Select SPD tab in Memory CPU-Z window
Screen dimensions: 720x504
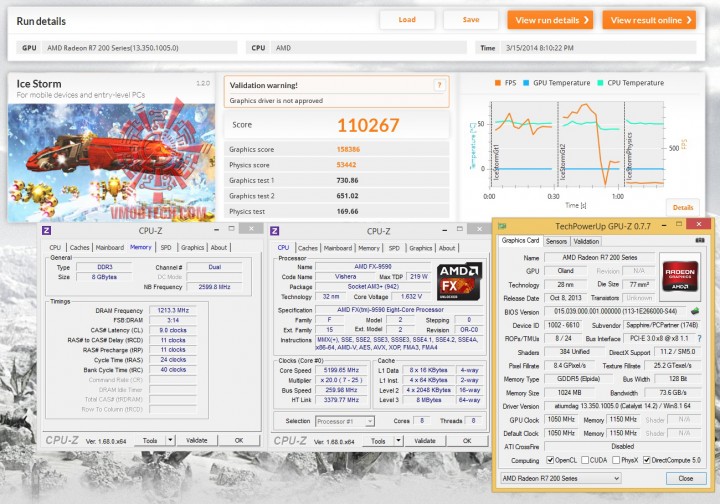tap(166, 247)
